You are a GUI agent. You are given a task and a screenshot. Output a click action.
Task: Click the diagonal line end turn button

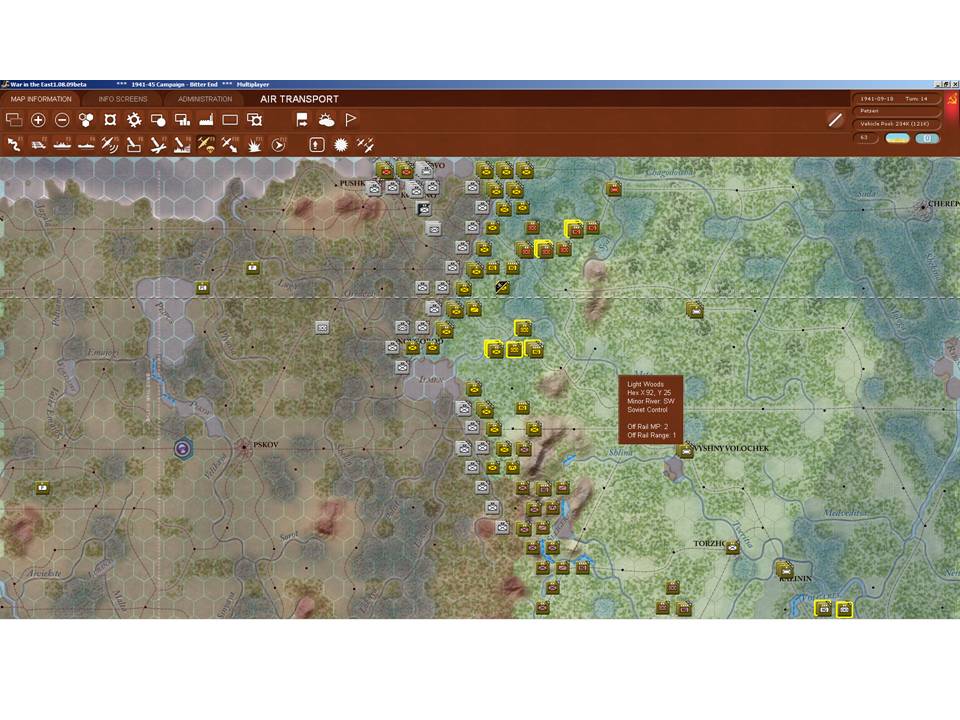click(x=835, y=120)
